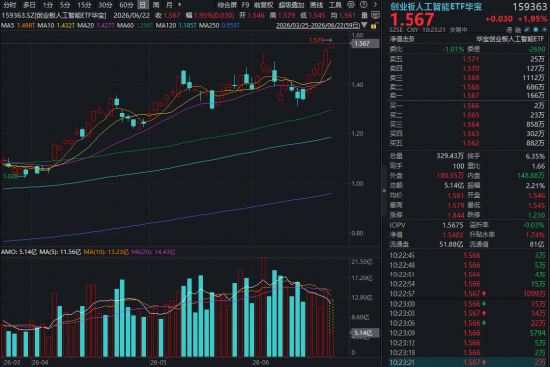
Task: Collapse the right panel using the splitter arrow
Action: pos(384,191)
